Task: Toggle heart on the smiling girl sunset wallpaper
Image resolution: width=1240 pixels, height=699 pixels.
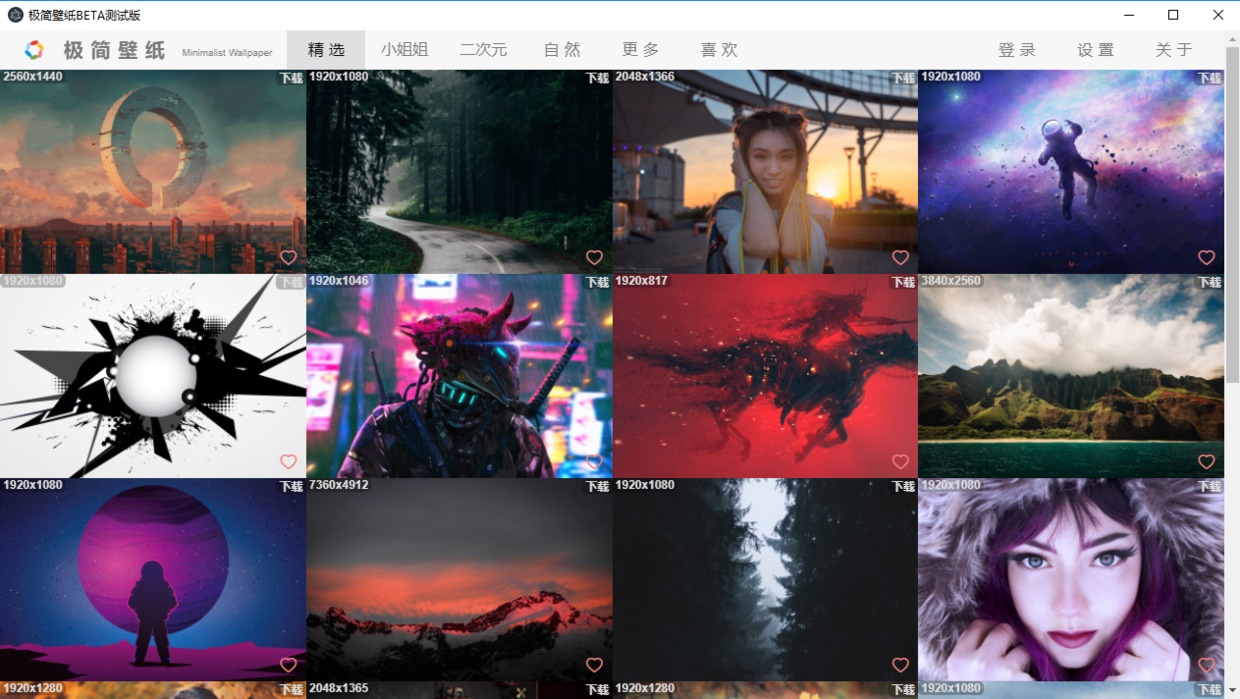Action: tap(900, 258)
